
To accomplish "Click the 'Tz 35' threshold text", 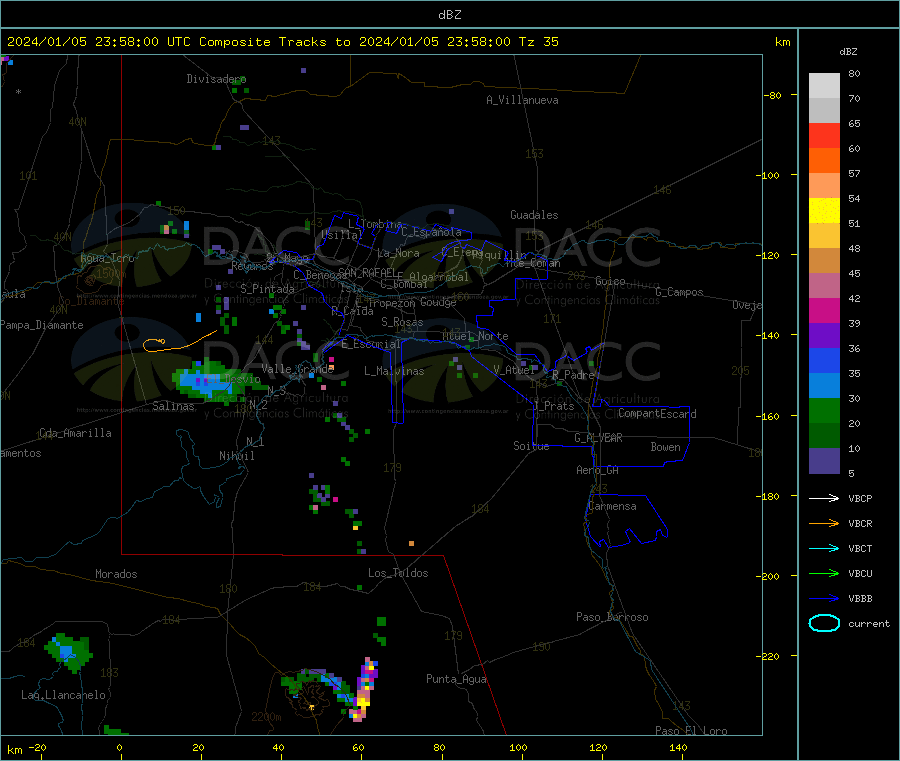I will pyautogui.click(x=538, y=42).
